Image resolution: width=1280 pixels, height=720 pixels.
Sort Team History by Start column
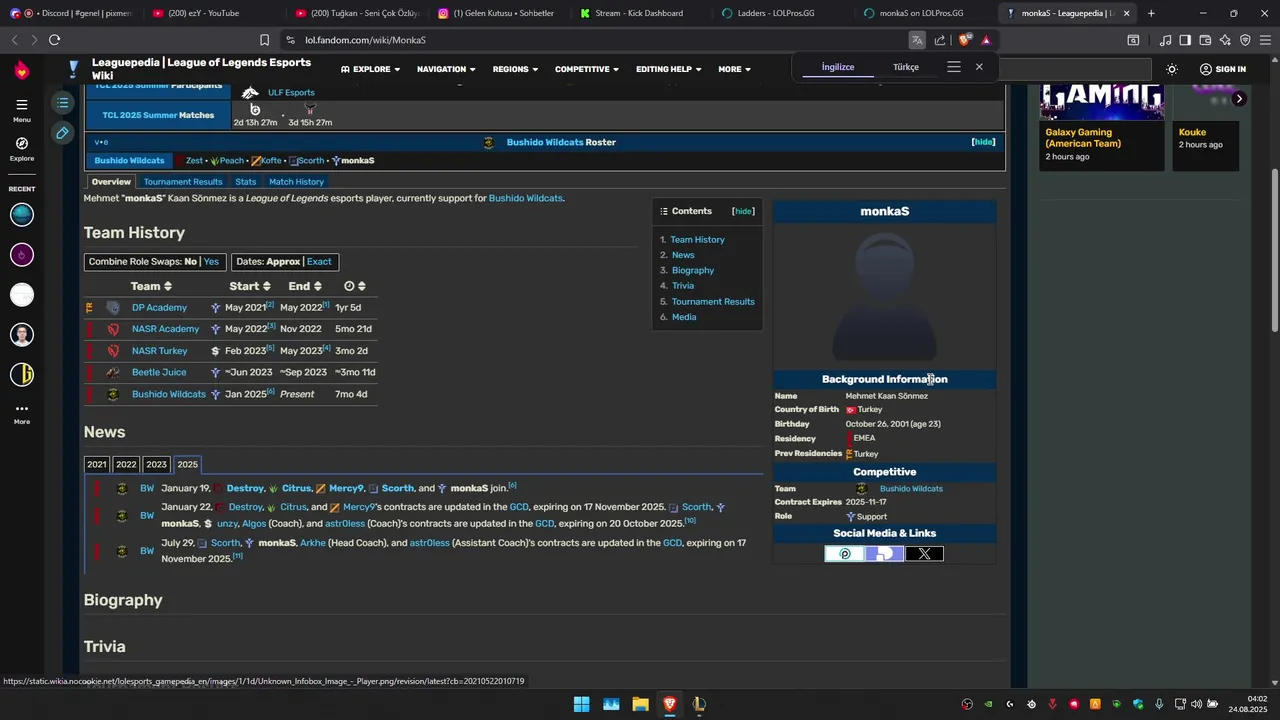coord(249,286)
